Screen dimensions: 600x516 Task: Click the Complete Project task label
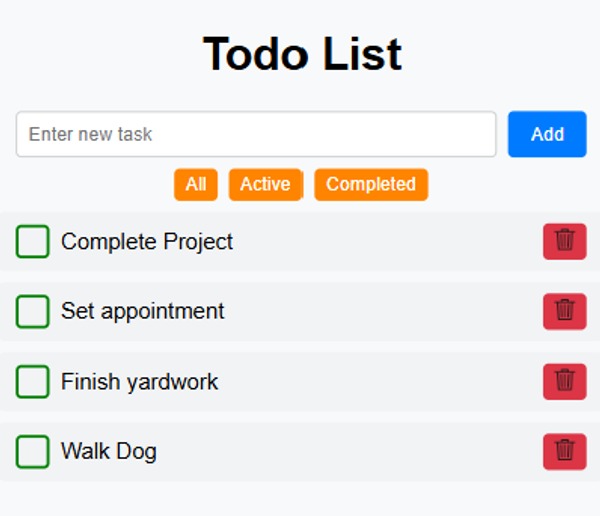pyautogui.click(x=147, y=241)
